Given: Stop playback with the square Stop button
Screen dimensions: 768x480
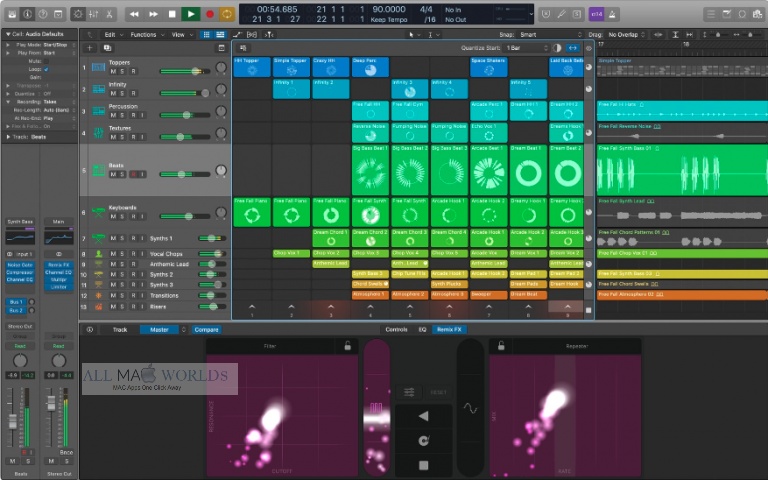Looking at the screenshot, I should [x=172, y=14].
